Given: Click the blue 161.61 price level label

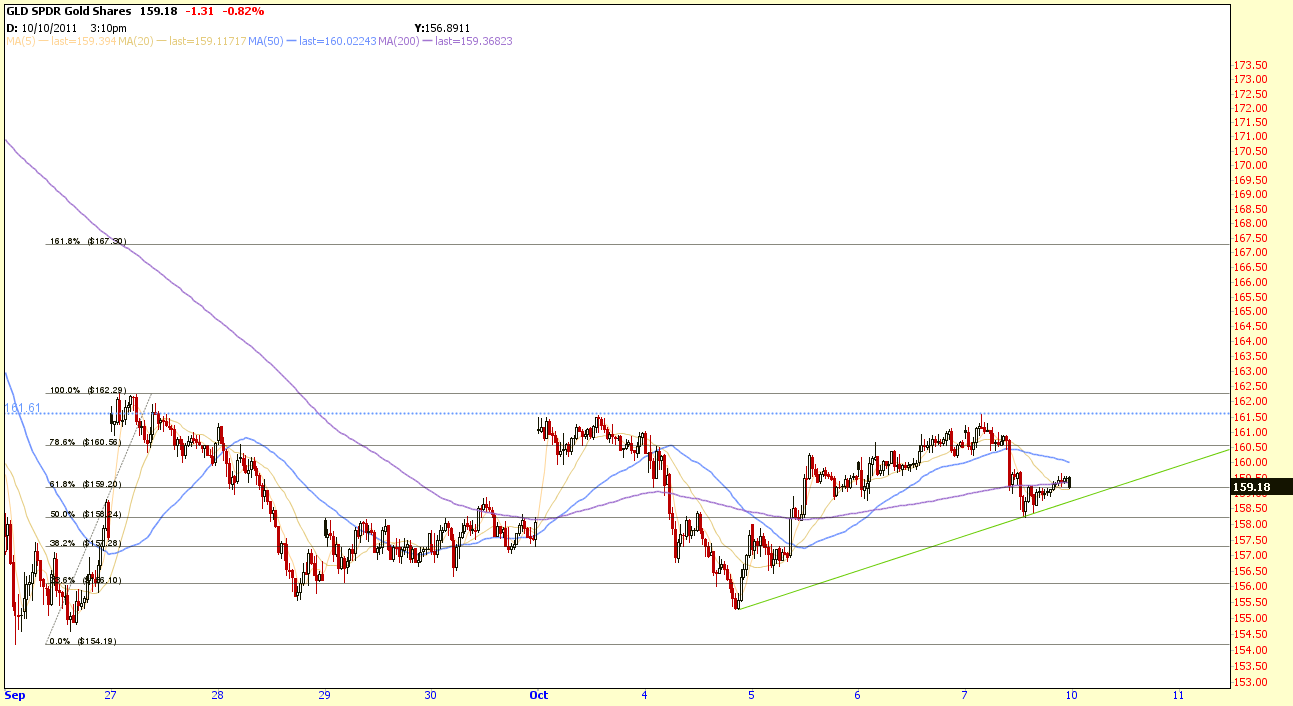Looking at the screenshot, I should pos(23,409).
